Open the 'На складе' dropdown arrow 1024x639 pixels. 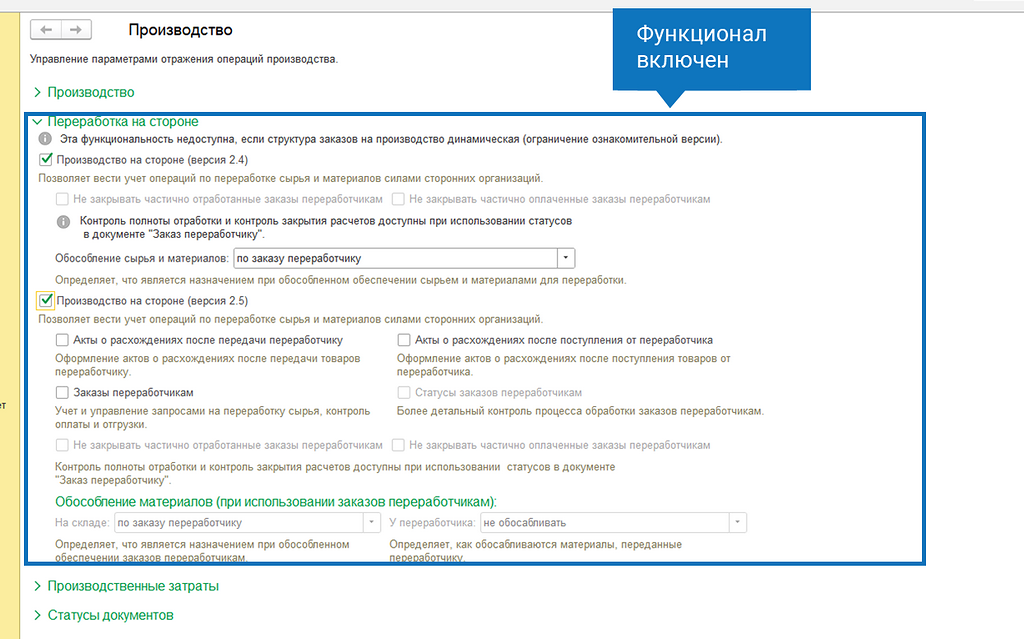click(372, 523)
